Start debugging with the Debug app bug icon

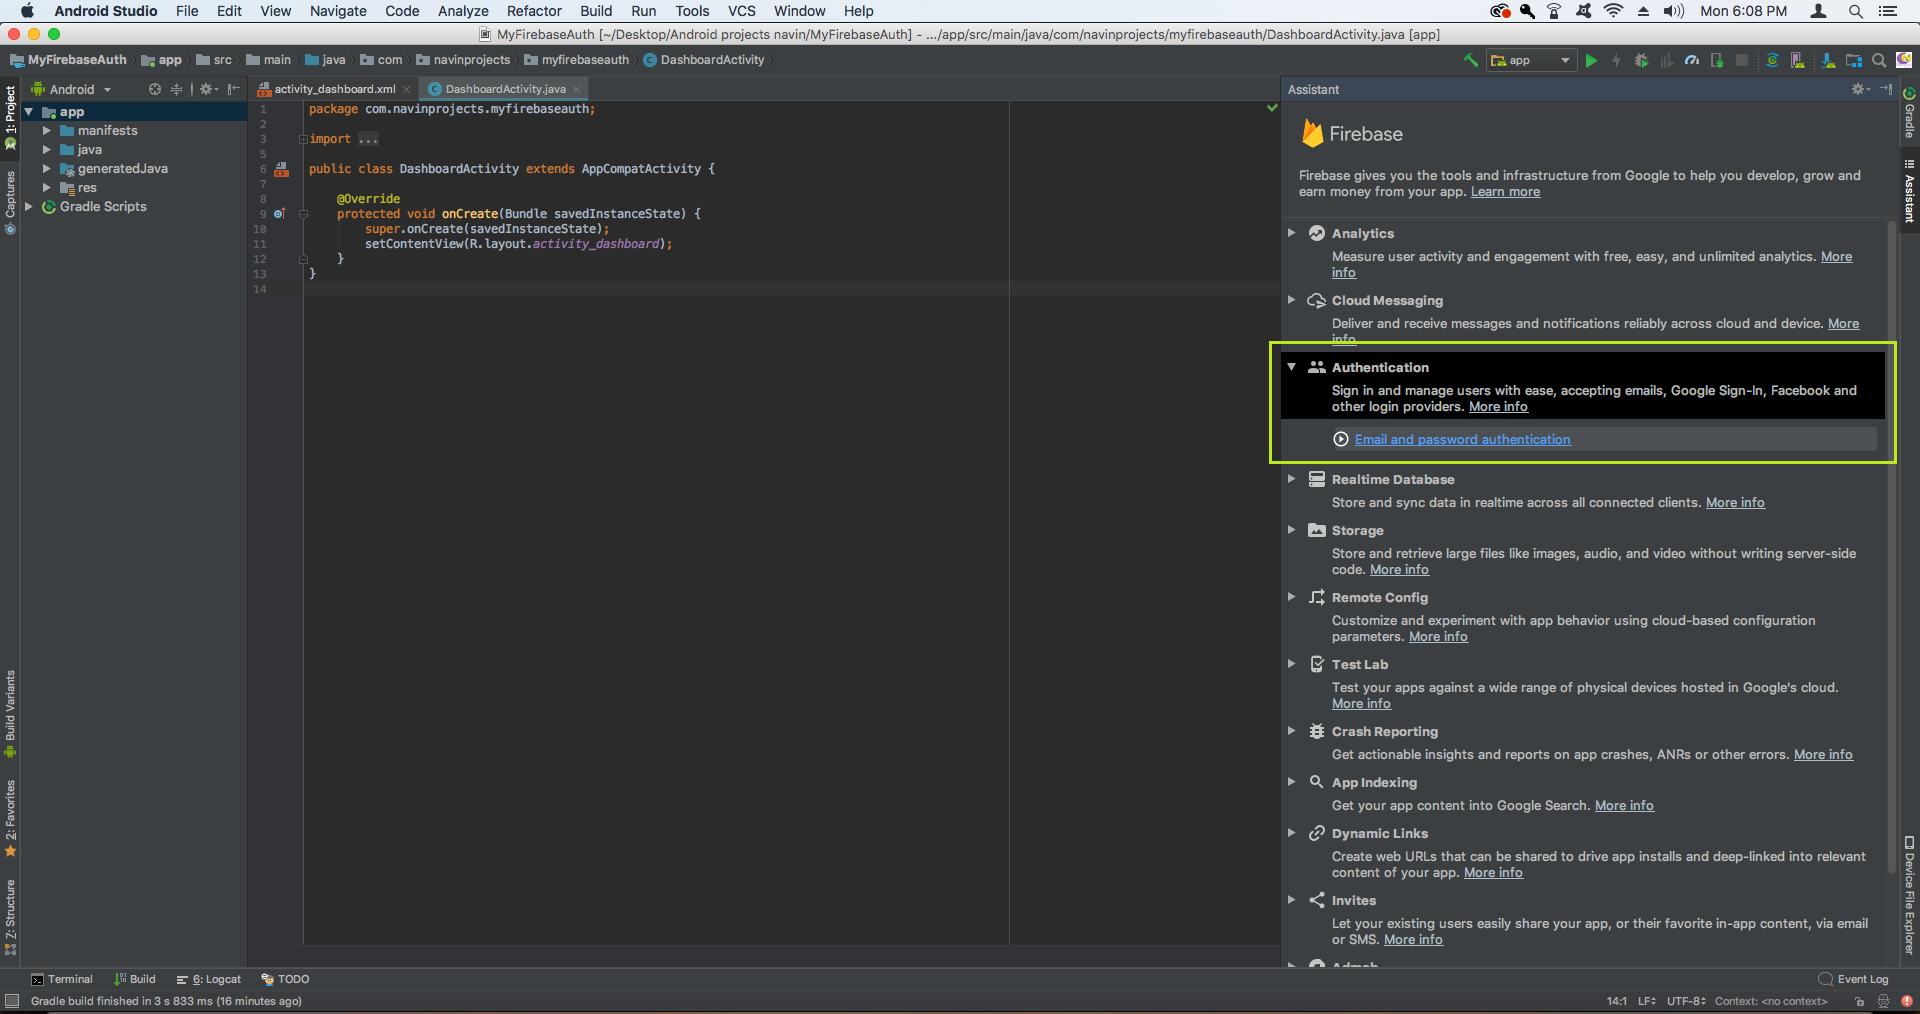[1641, 60]
